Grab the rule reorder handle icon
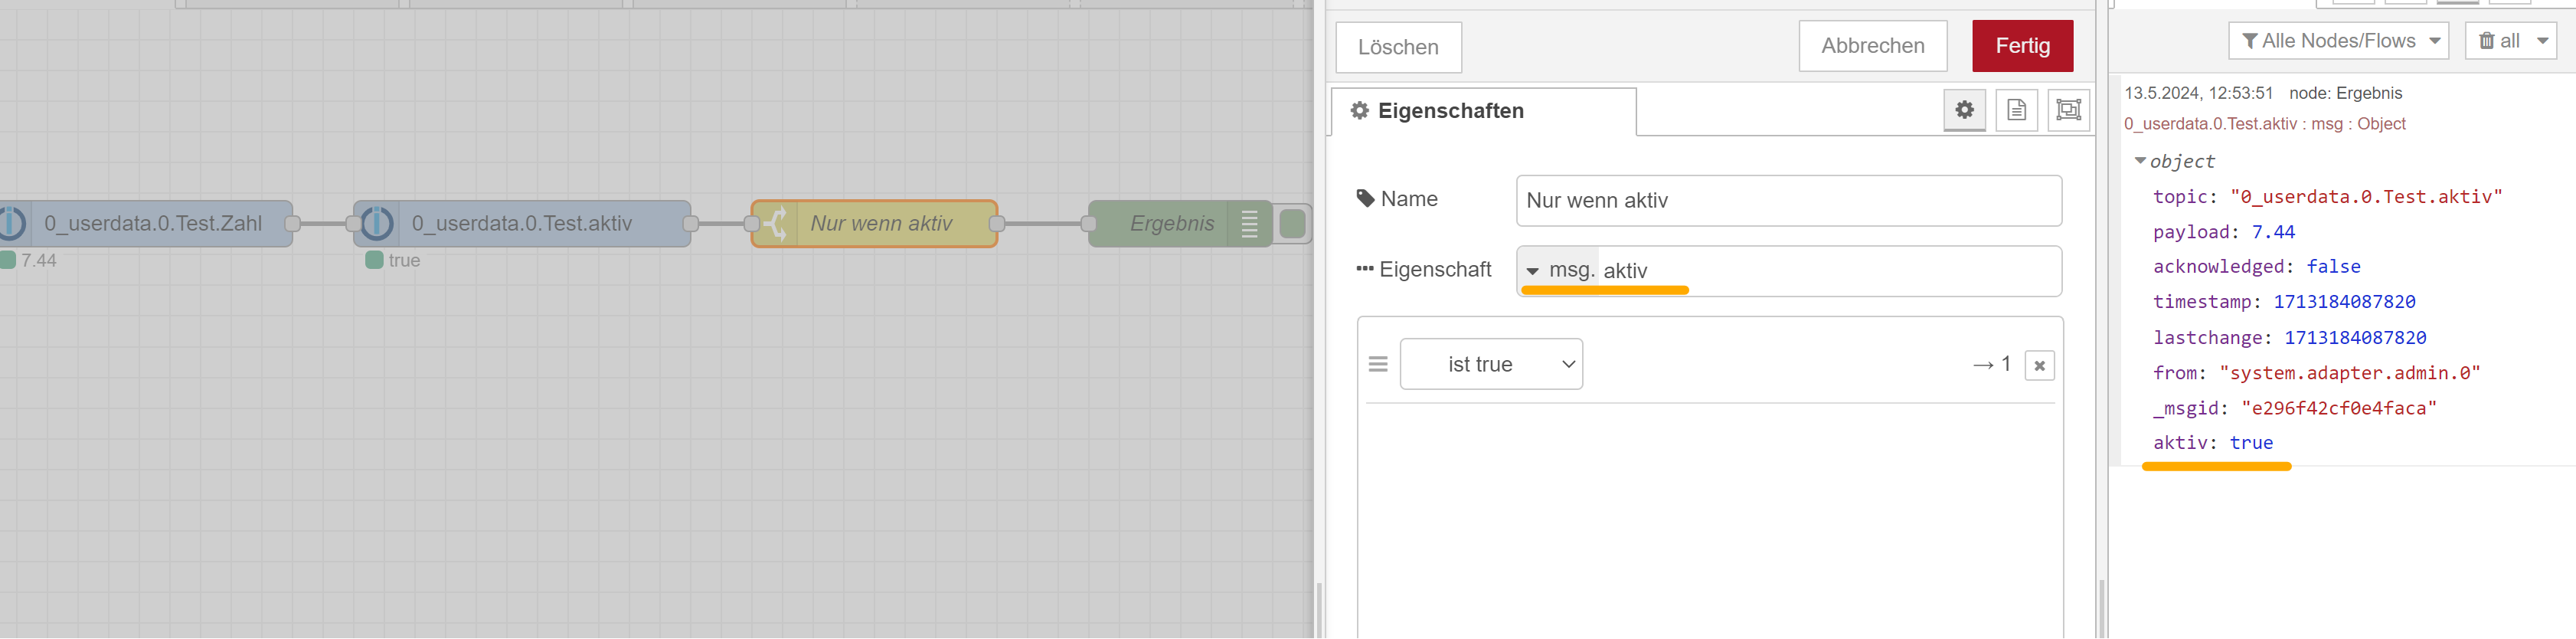 pos(1378,365)
